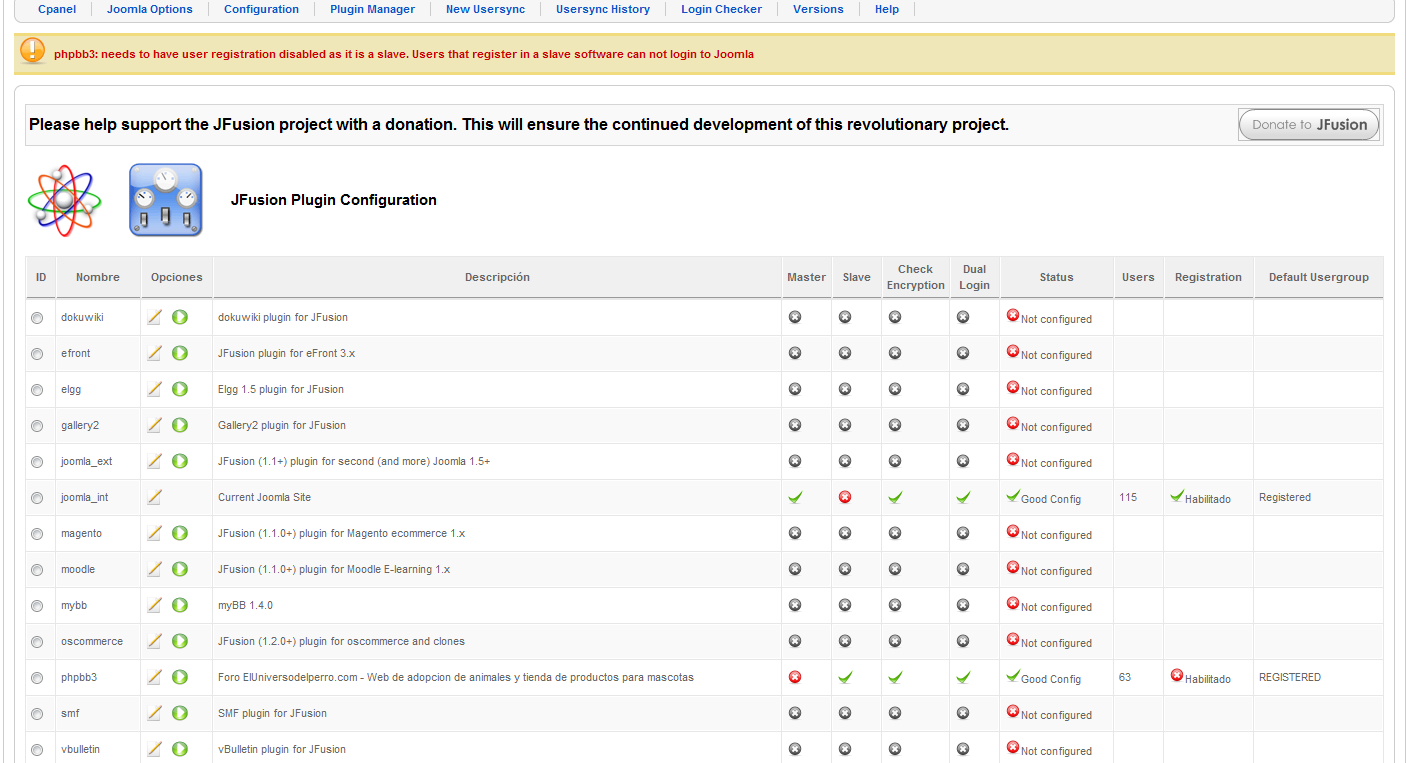Select the elgg radio button

point(37,390)
